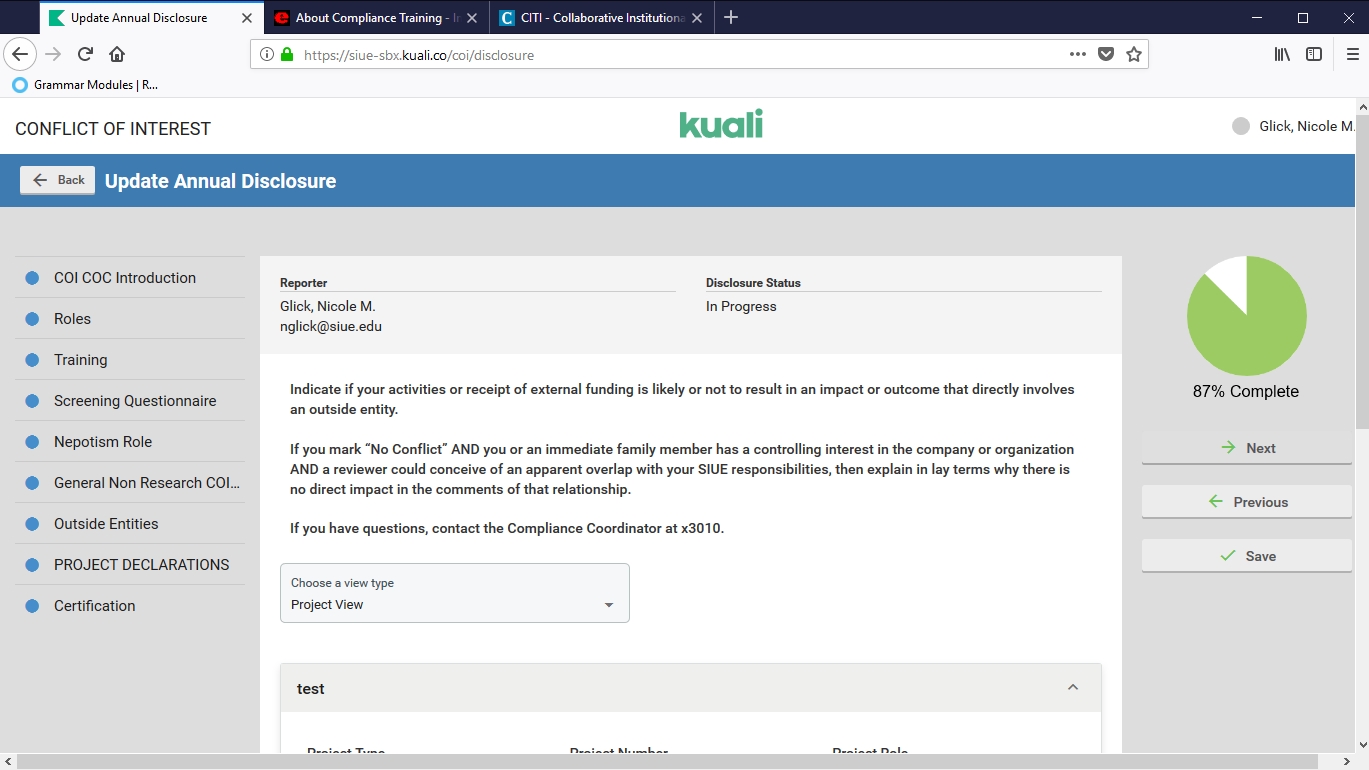Toggle the browser sidebar icon
The width and height of the screenshot is (1369, 770).
pos(1314,55)
